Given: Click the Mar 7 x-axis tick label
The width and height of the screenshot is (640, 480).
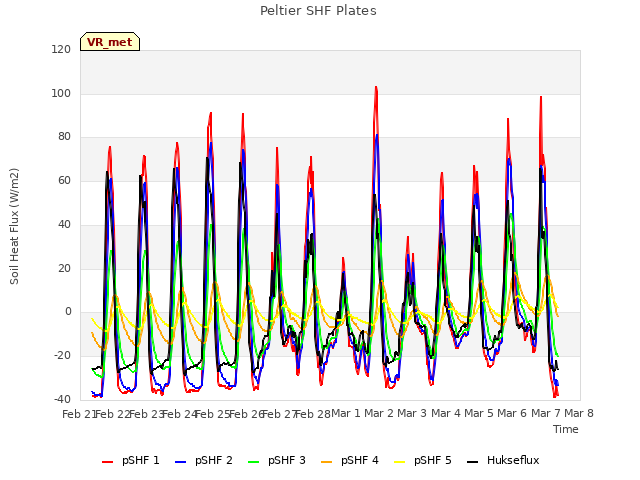Looking at the screenshot, I should [546, 414].
